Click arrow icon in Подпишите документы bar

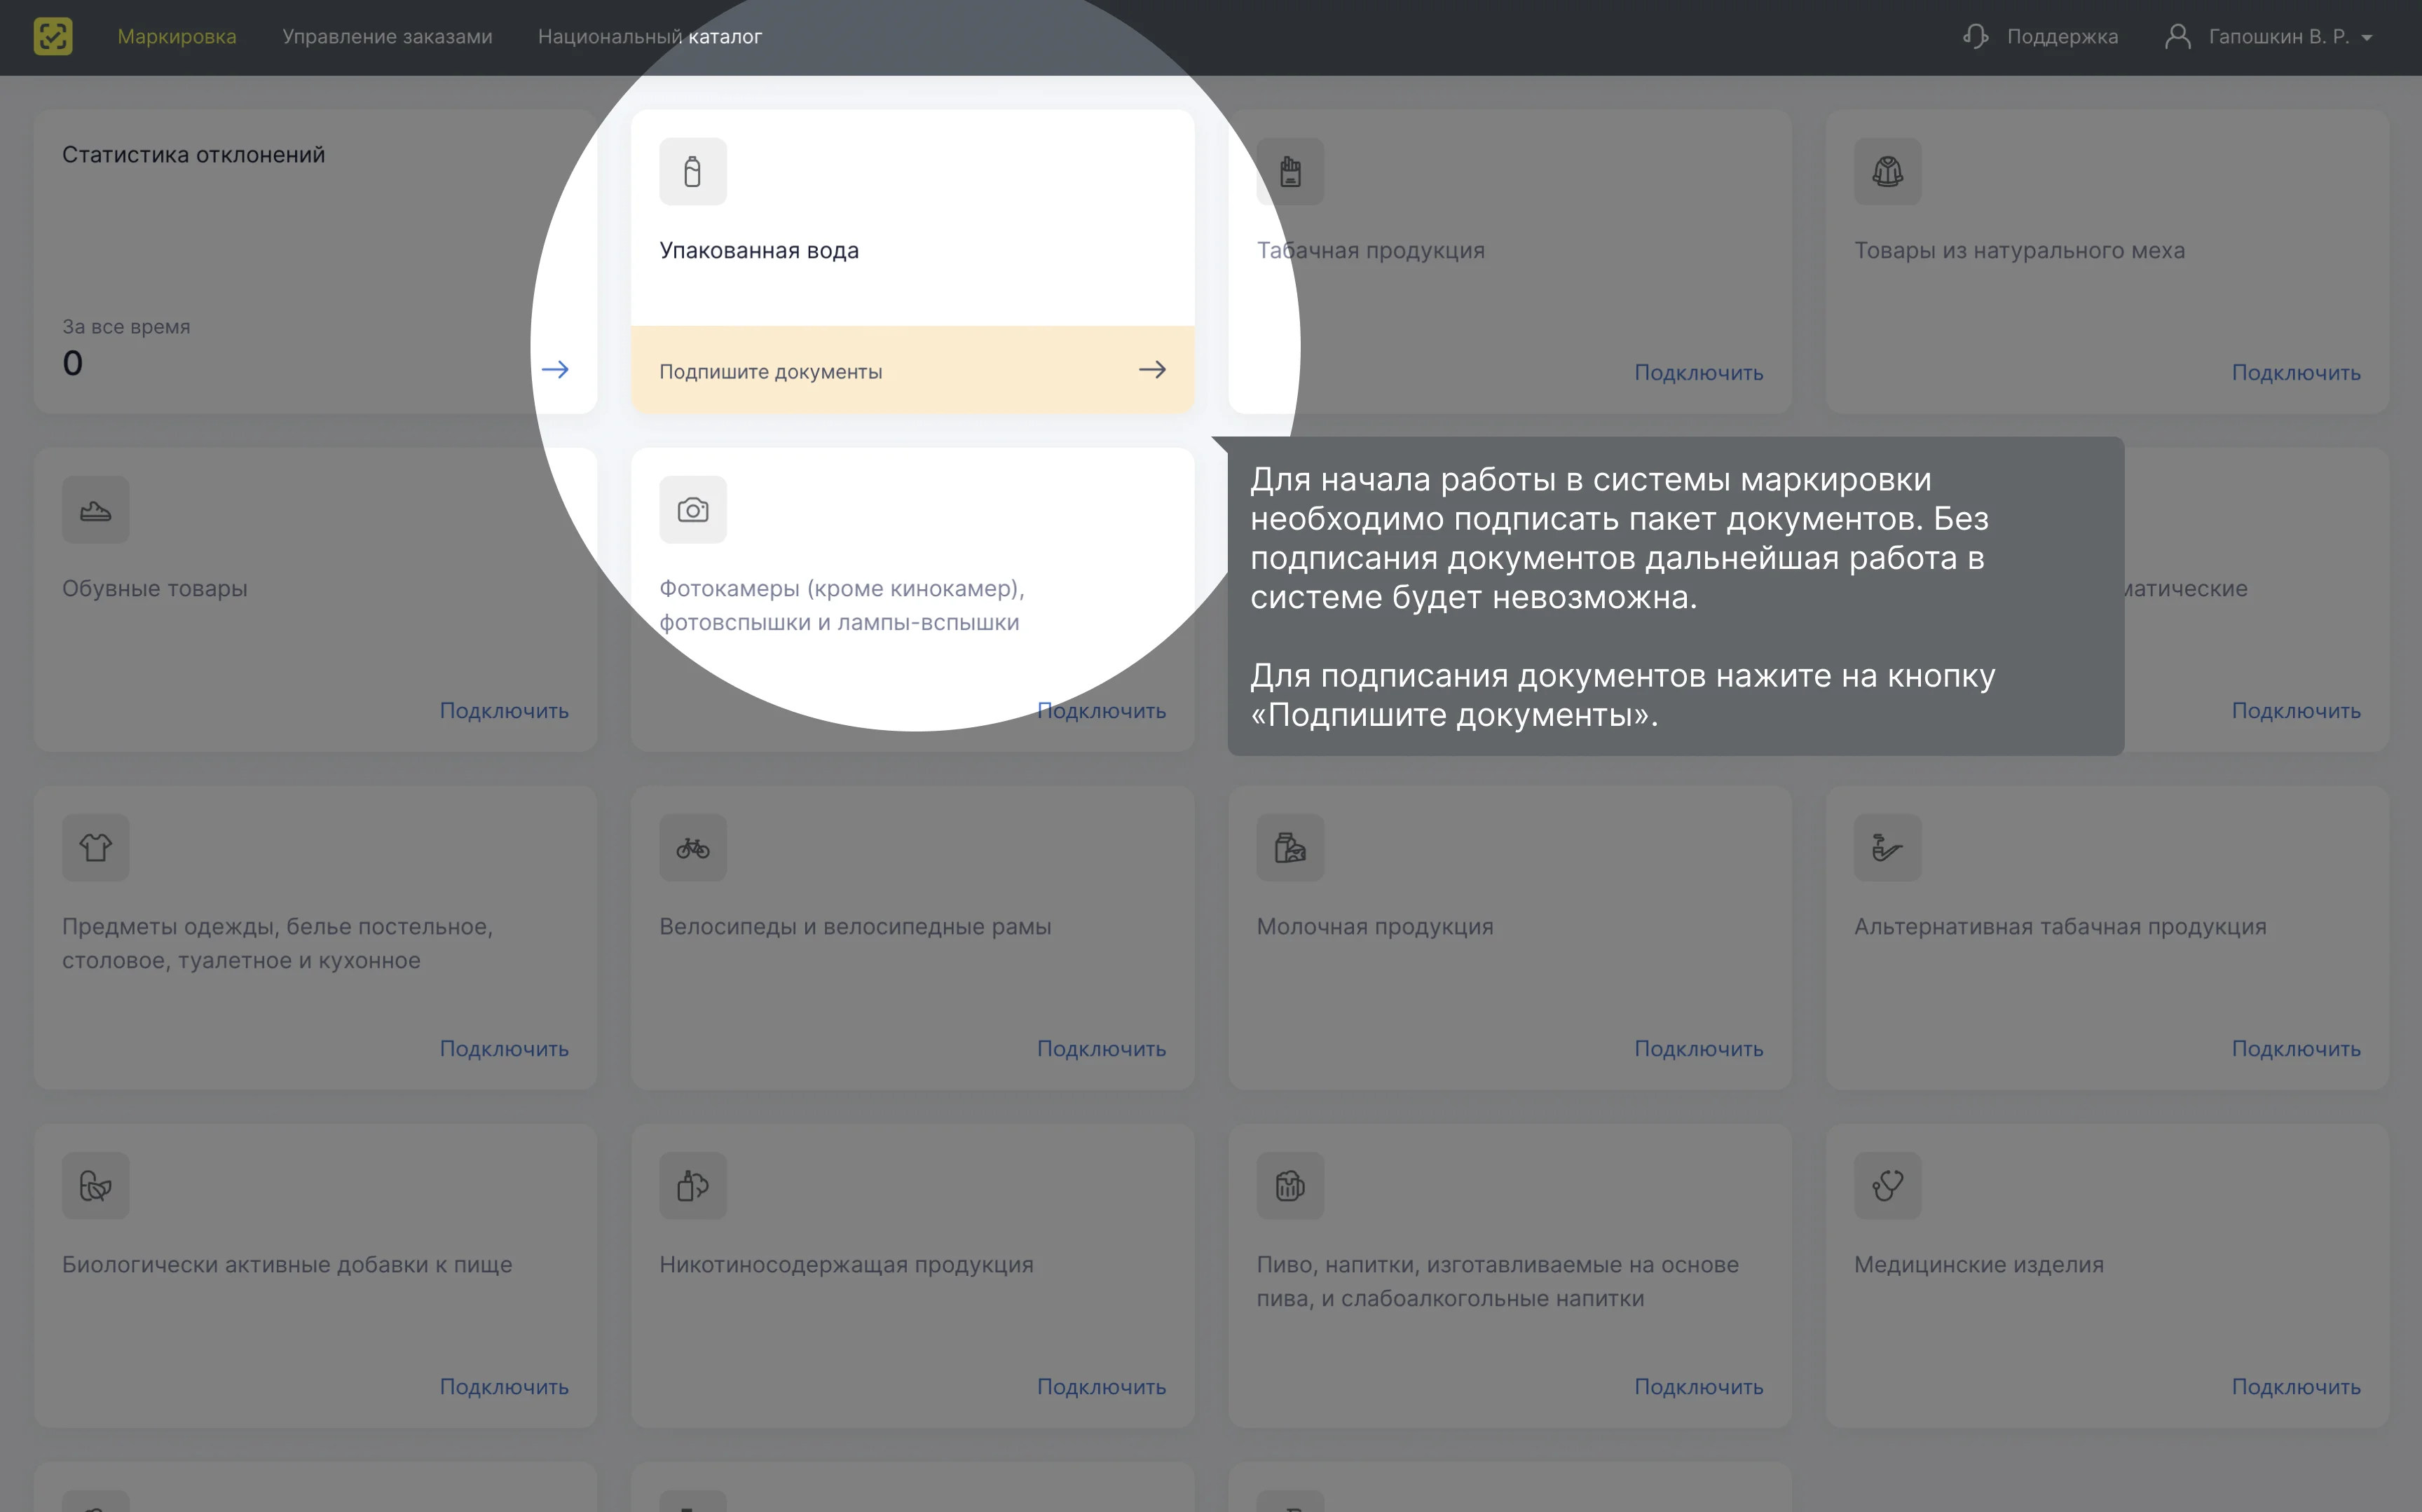point(1152,370)
